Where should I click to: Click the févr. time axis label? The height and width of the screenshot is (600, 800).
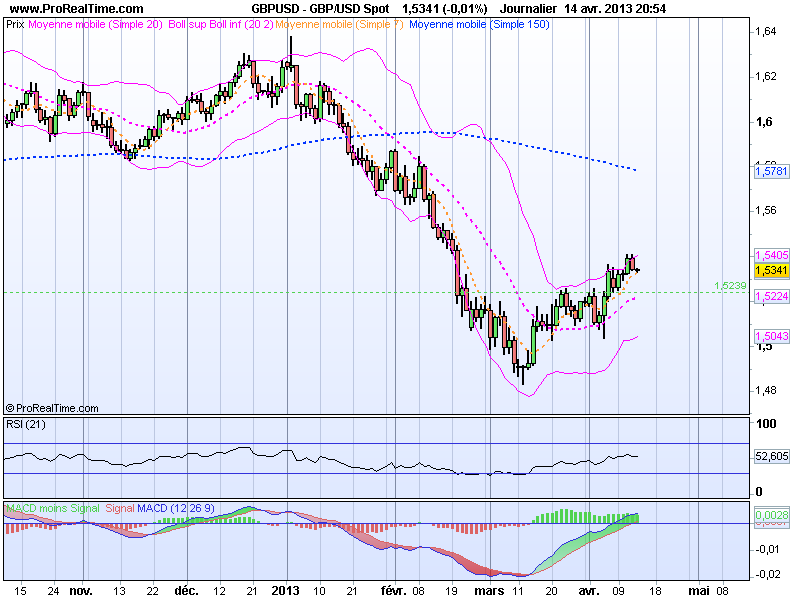395,591
